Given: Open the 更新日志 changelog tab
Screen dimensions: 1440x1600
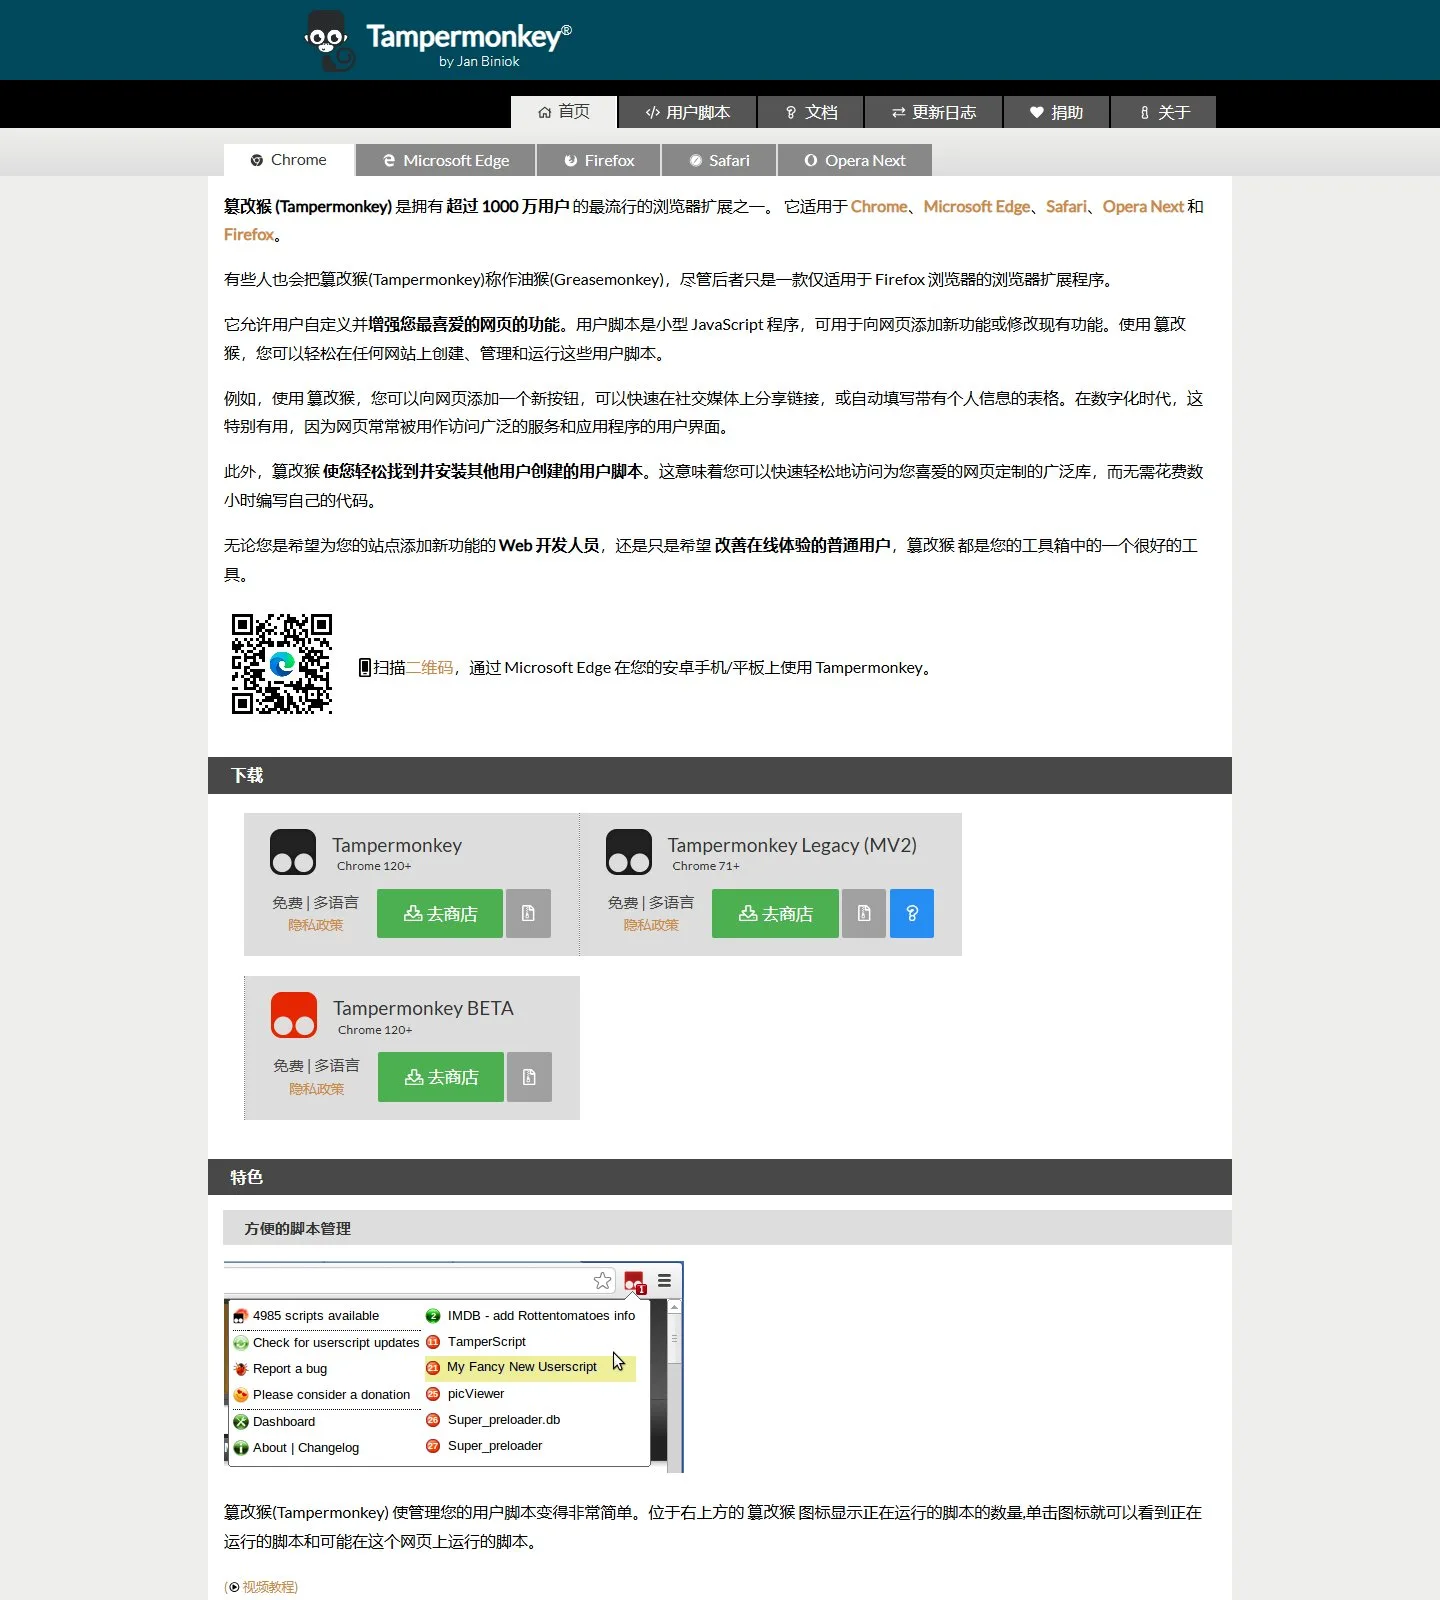Looking at the screenshot, I should pyautogui.click(x=933, y=112).
